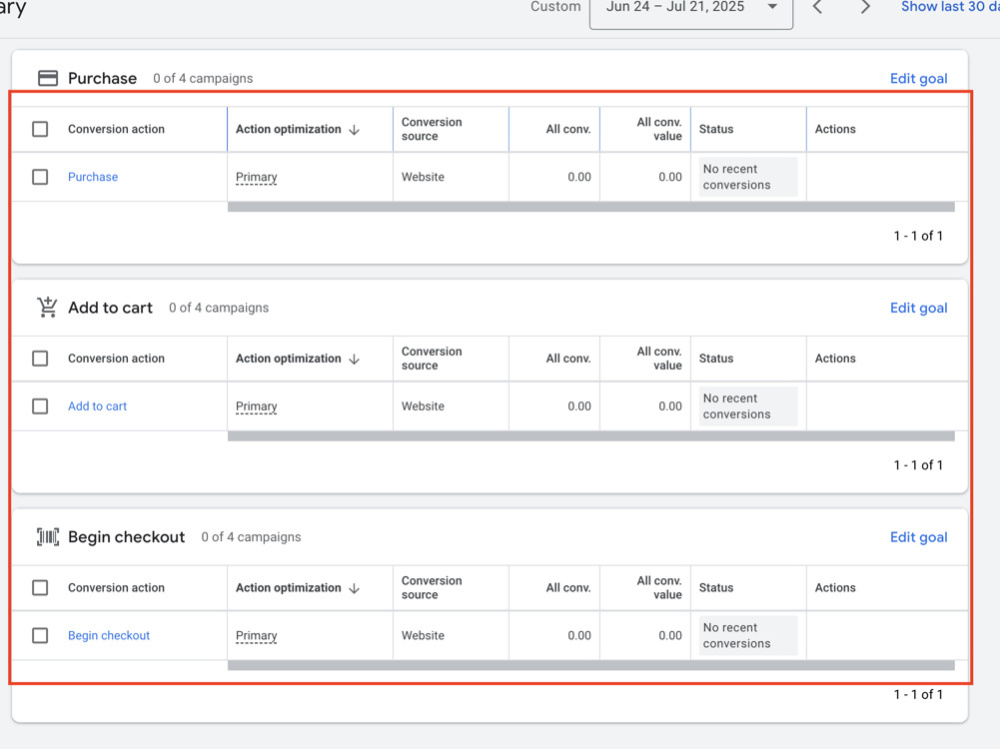The image size is (1000, 749).
Task: Click sort arrow in Begin checkout table Action optimization
Action: tap(355, 588)
